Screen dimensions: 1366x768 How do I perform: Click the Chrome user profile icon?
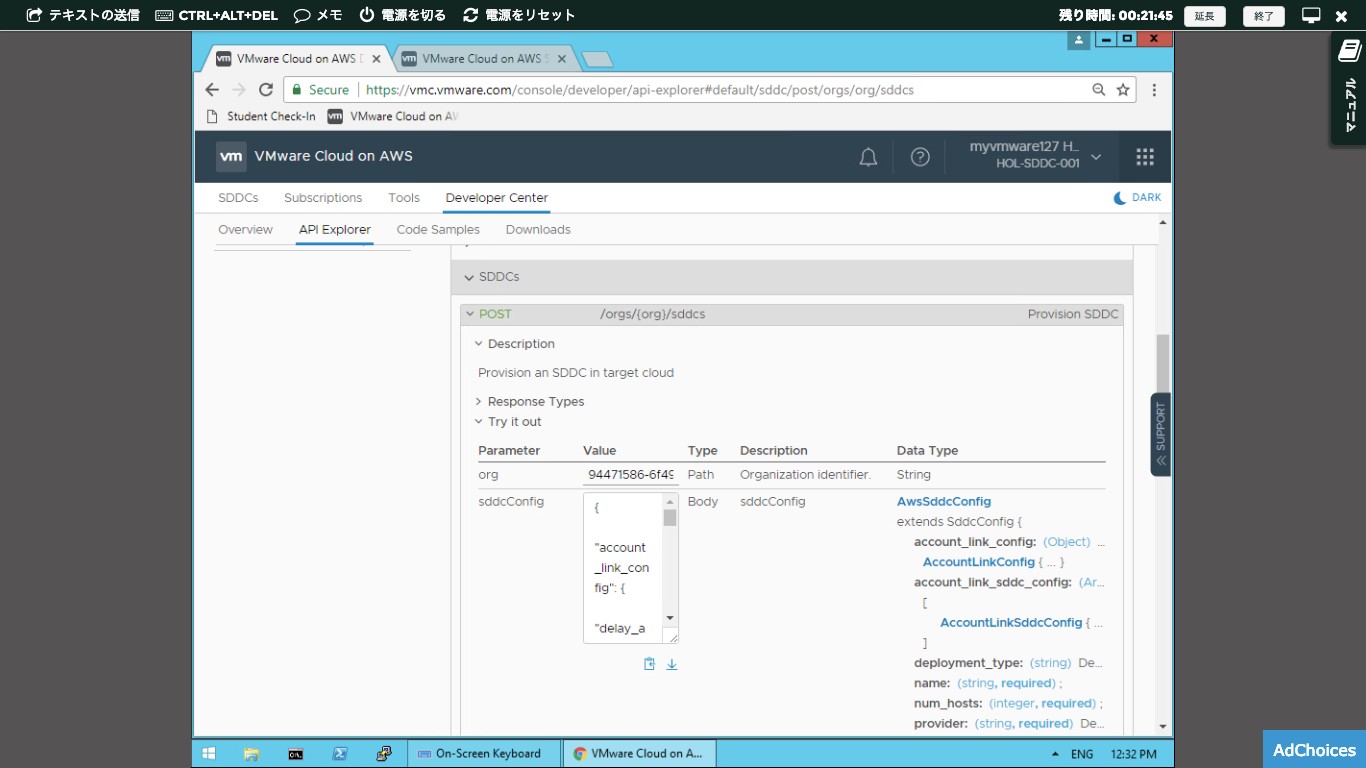tap(1078, 40)
